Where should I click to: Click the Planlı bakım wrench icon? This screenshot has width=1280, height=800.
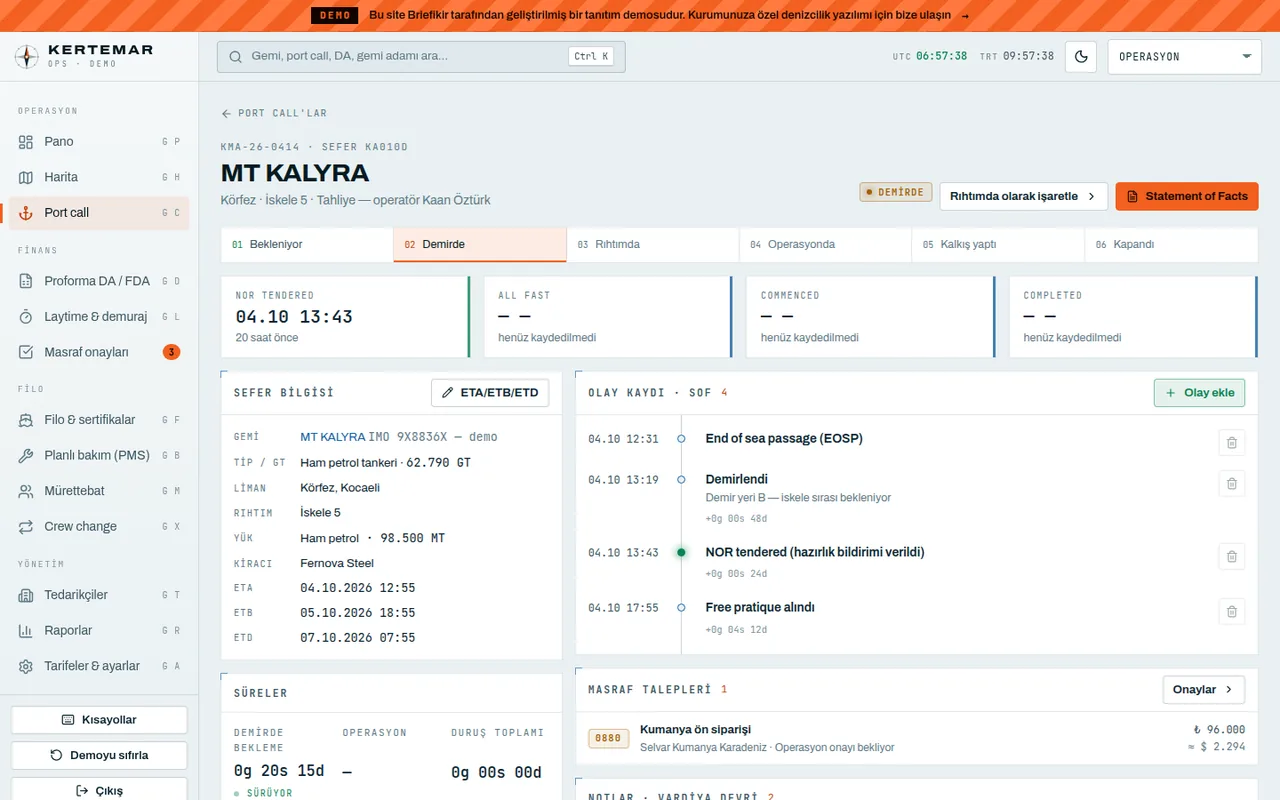[x=26, y=455]
